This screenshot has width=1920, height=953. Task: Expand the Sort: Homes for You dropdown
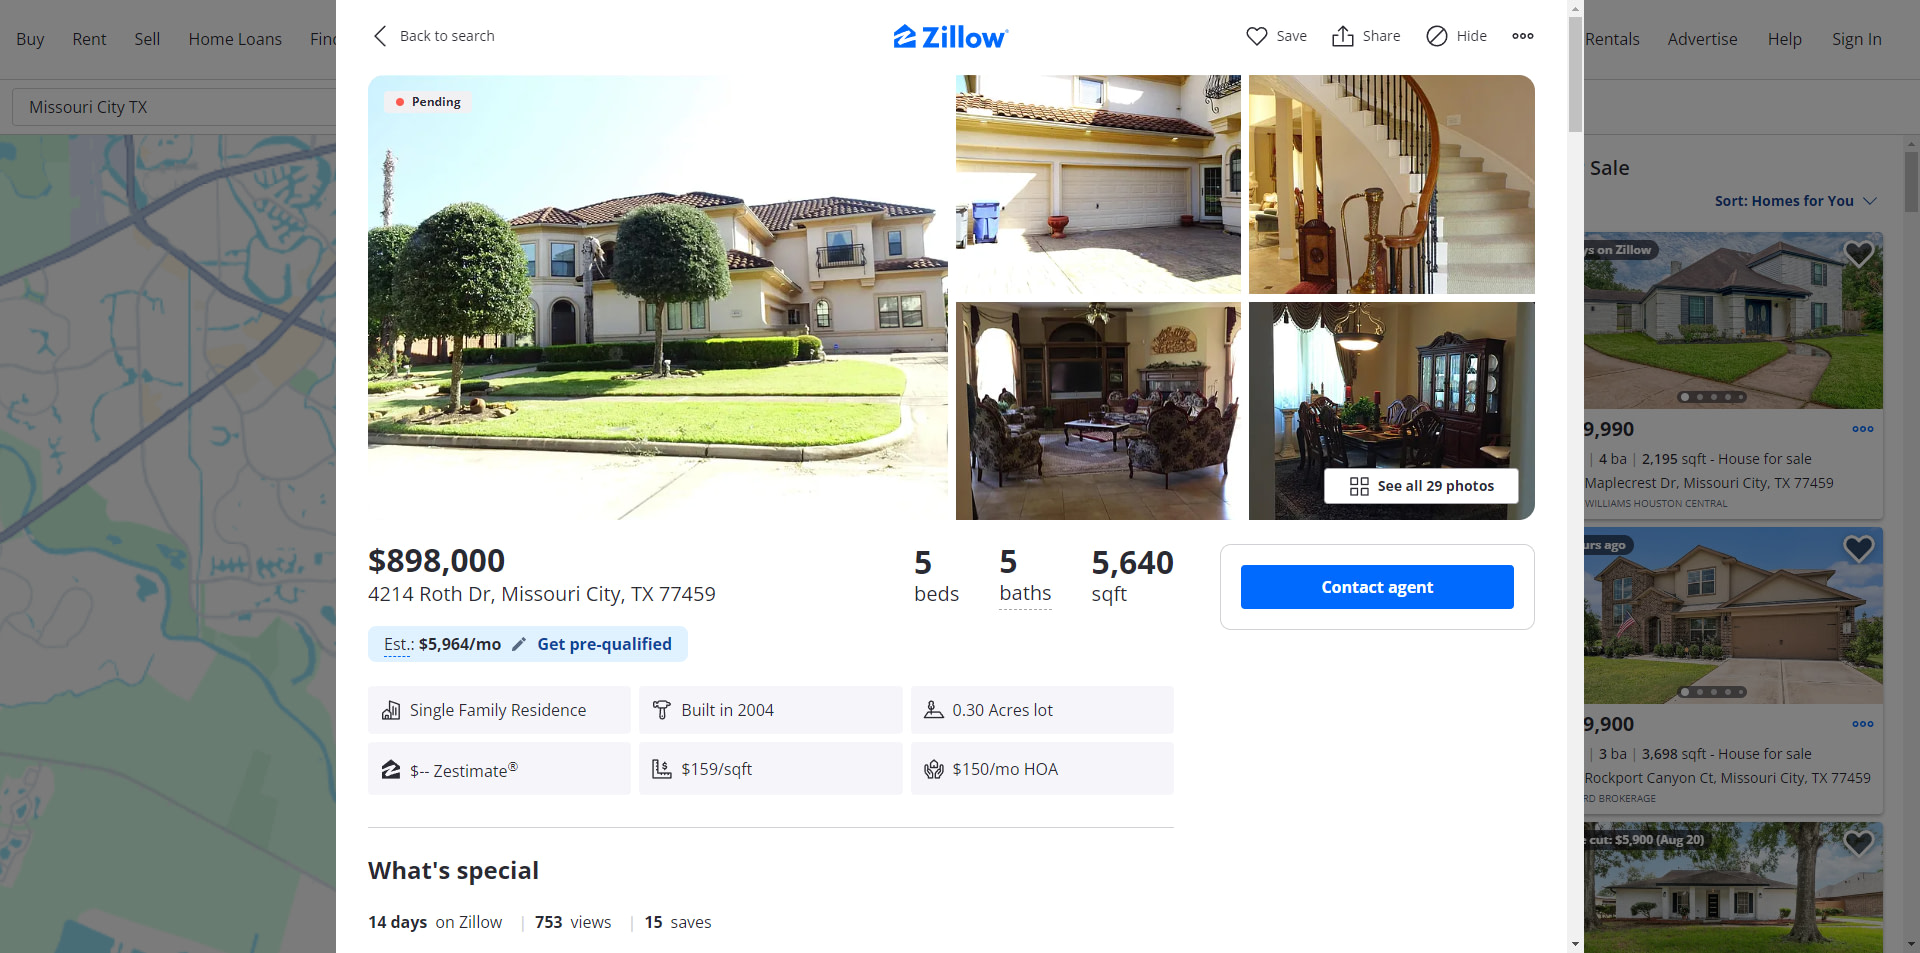click(1795, 201)
